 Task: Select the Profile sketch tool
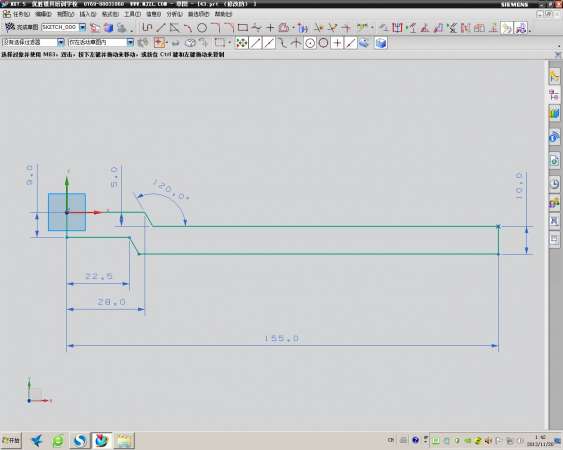tap(147, 28)
